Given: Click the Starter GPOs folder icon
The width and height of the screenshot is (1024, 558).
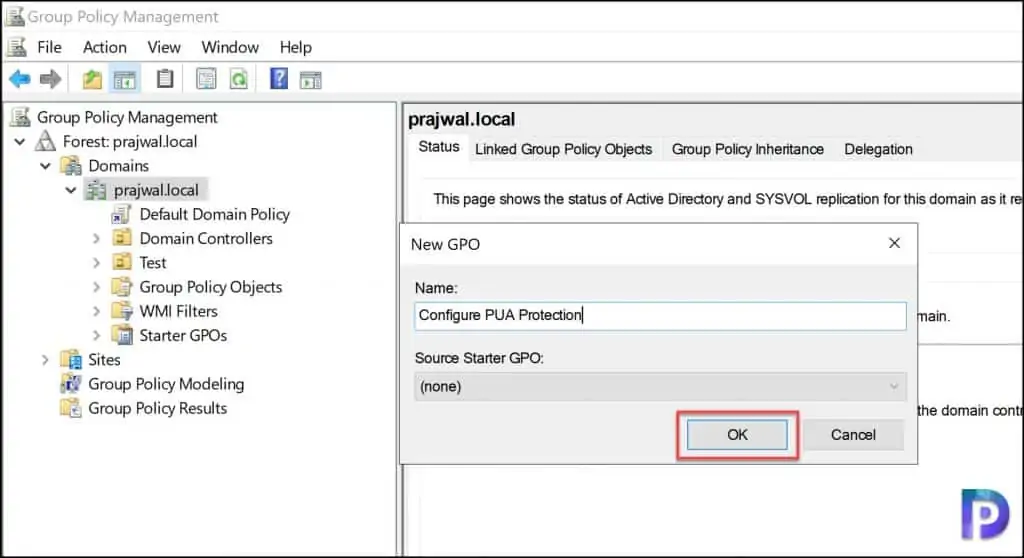Looking at the screenshot, I should pos(122,335).
